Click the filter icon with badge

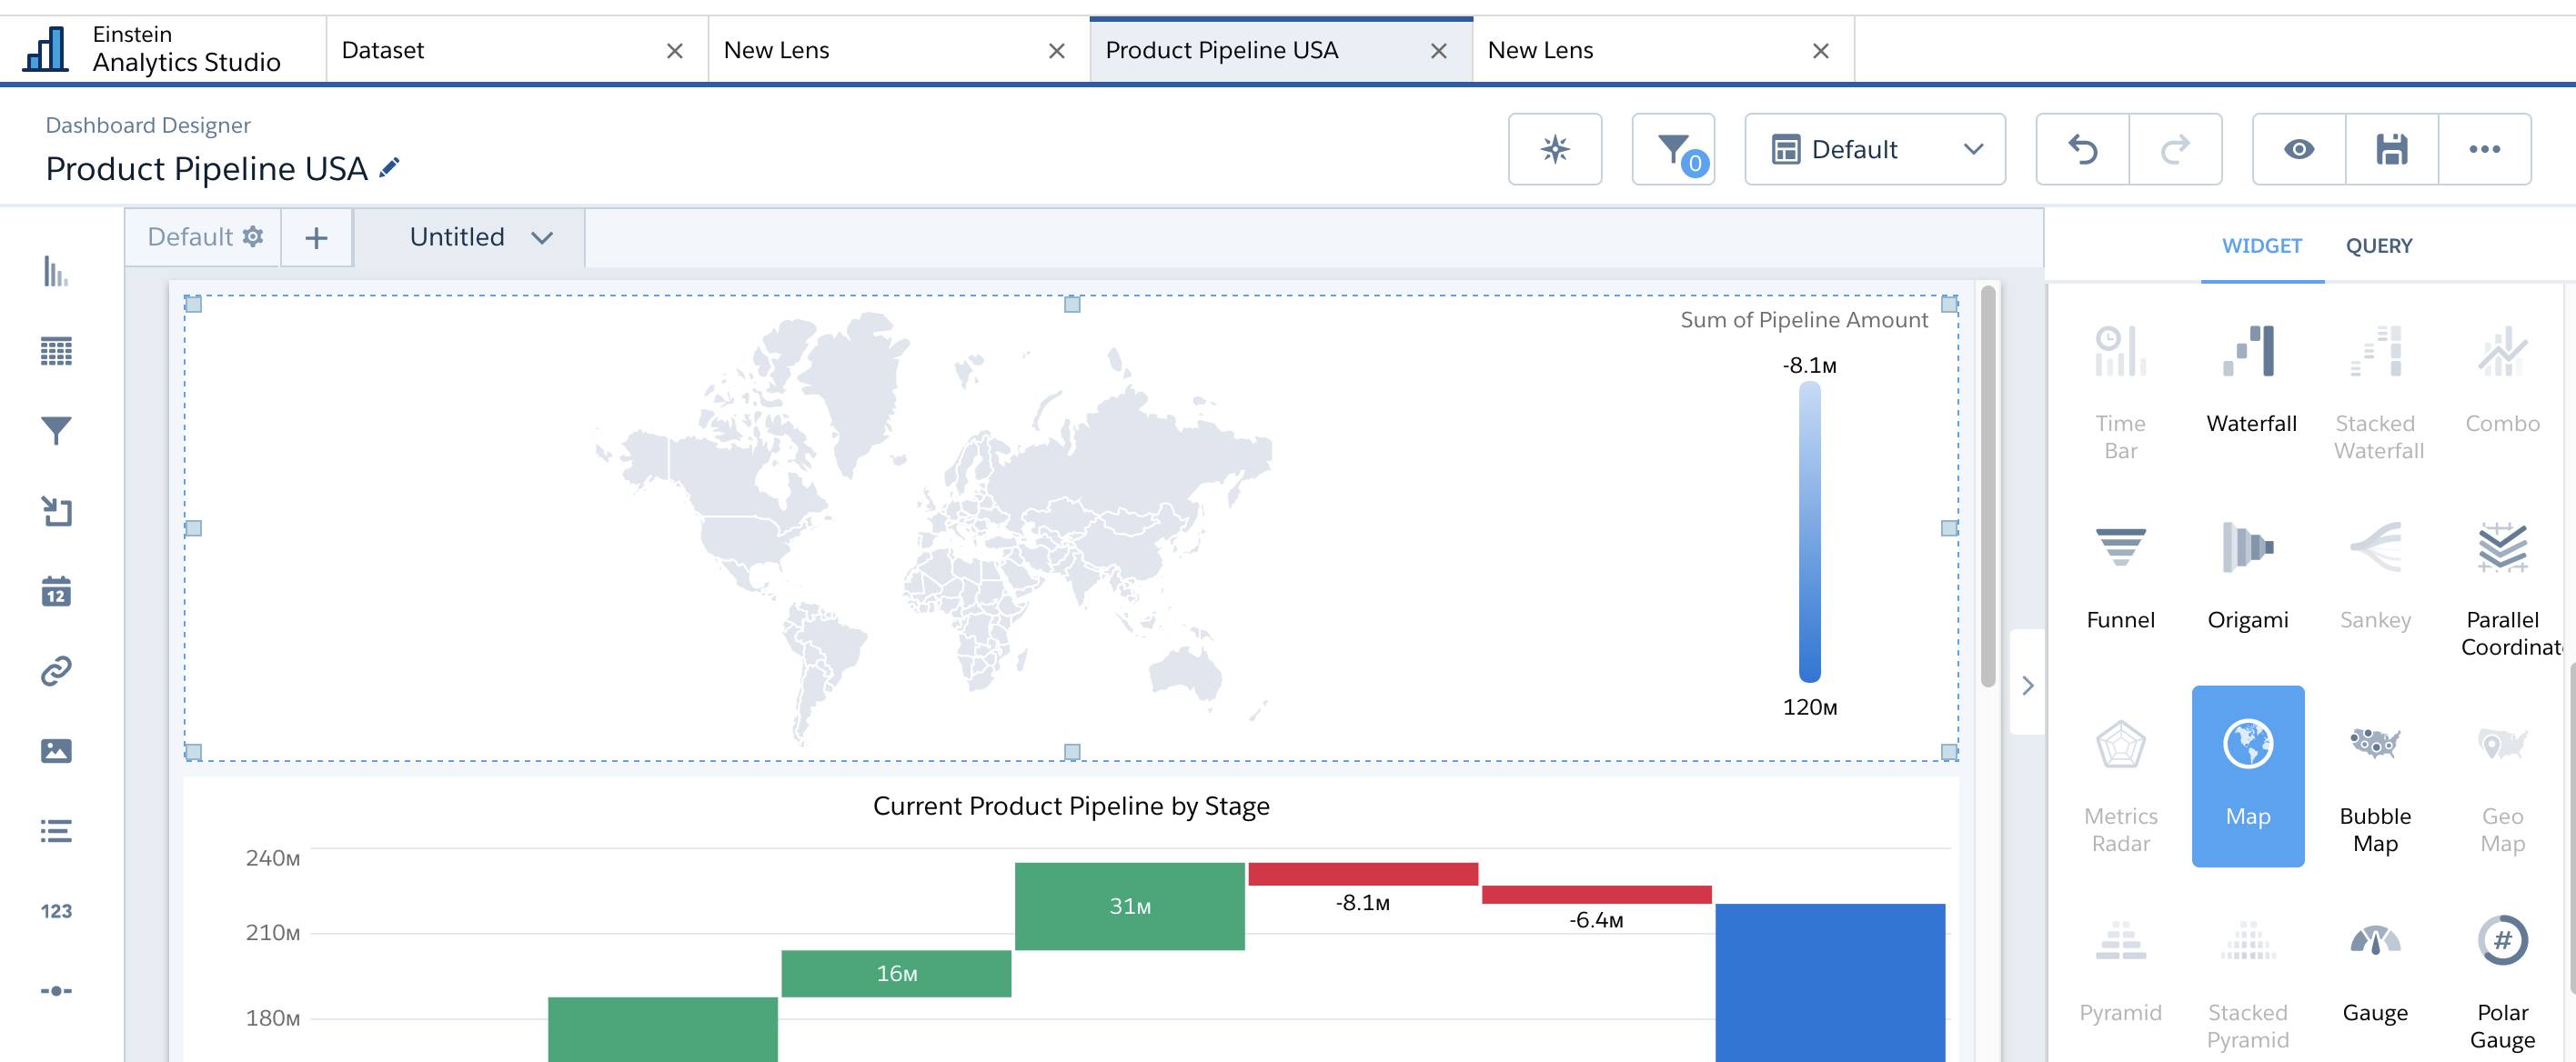click(1673, 147)
